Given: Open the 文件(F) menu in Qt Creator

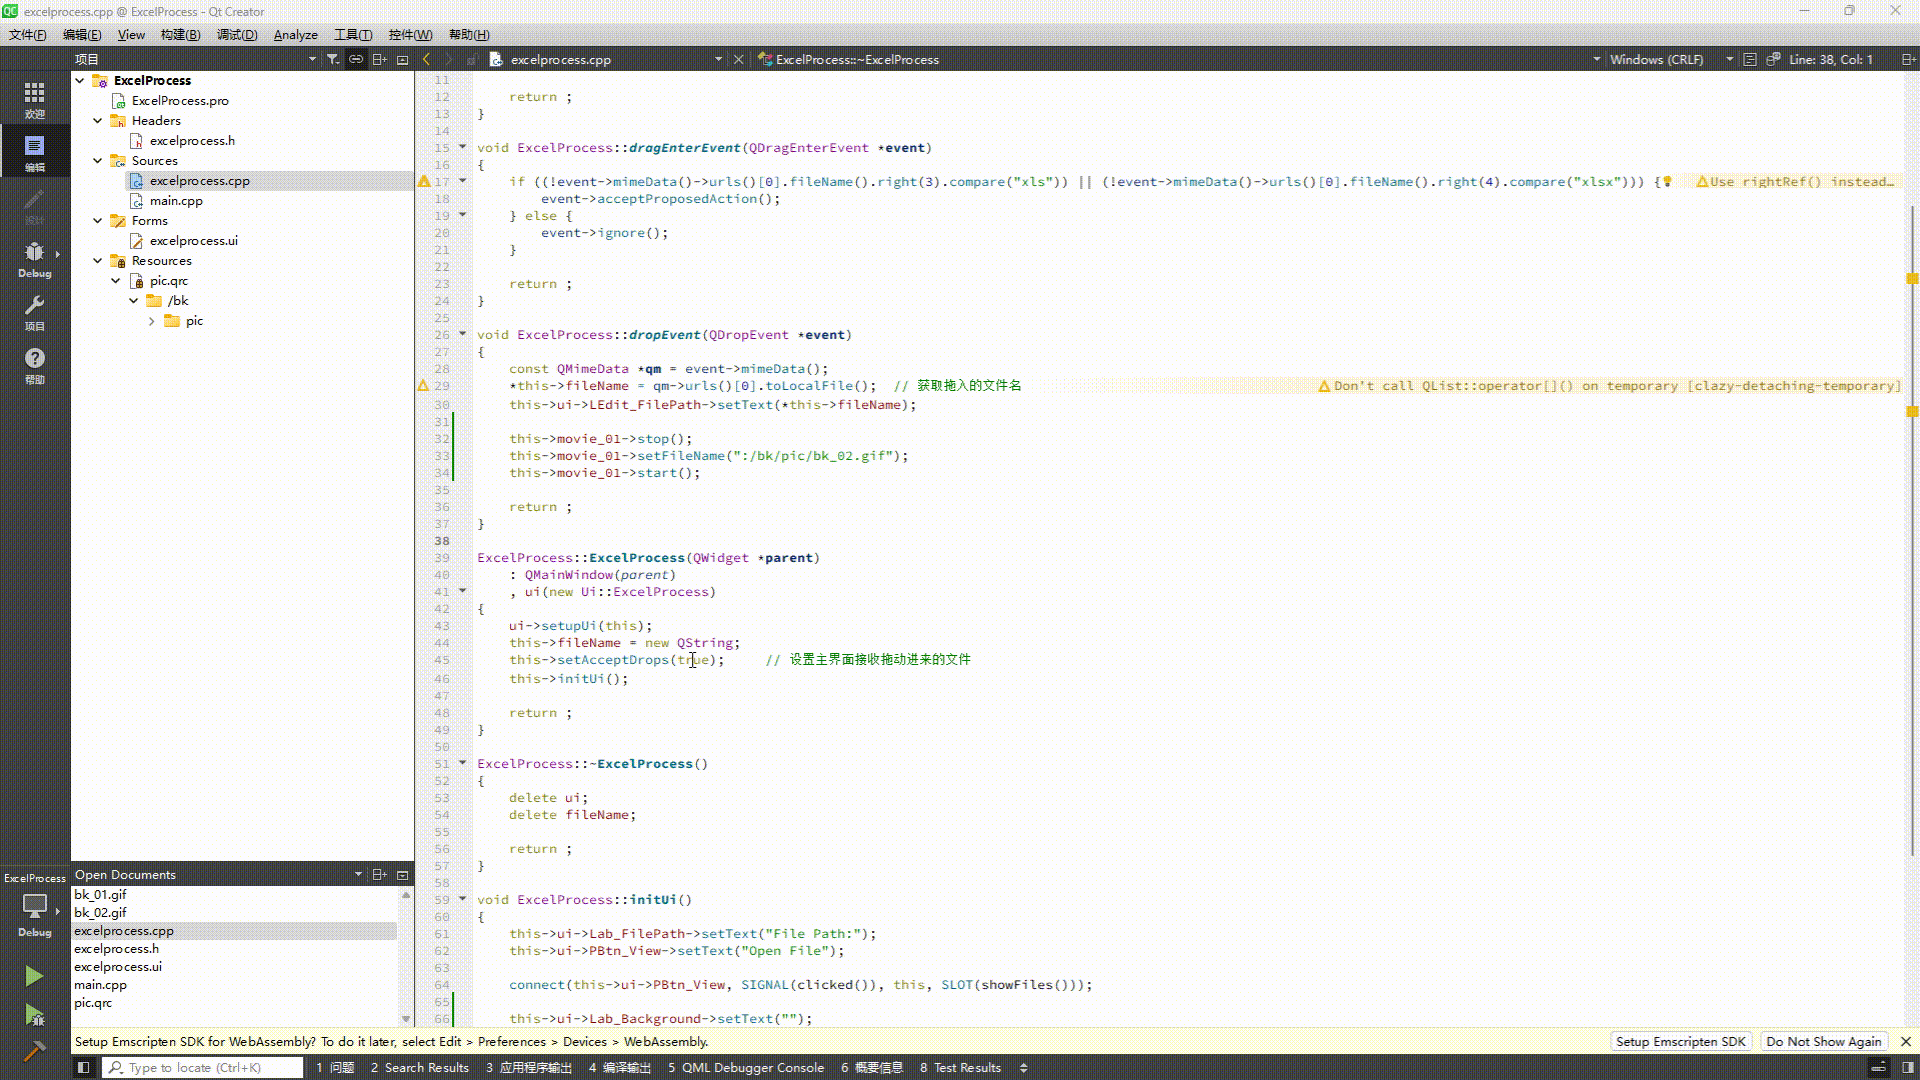Looking at the screenshot, I should (x=26, y=34).
